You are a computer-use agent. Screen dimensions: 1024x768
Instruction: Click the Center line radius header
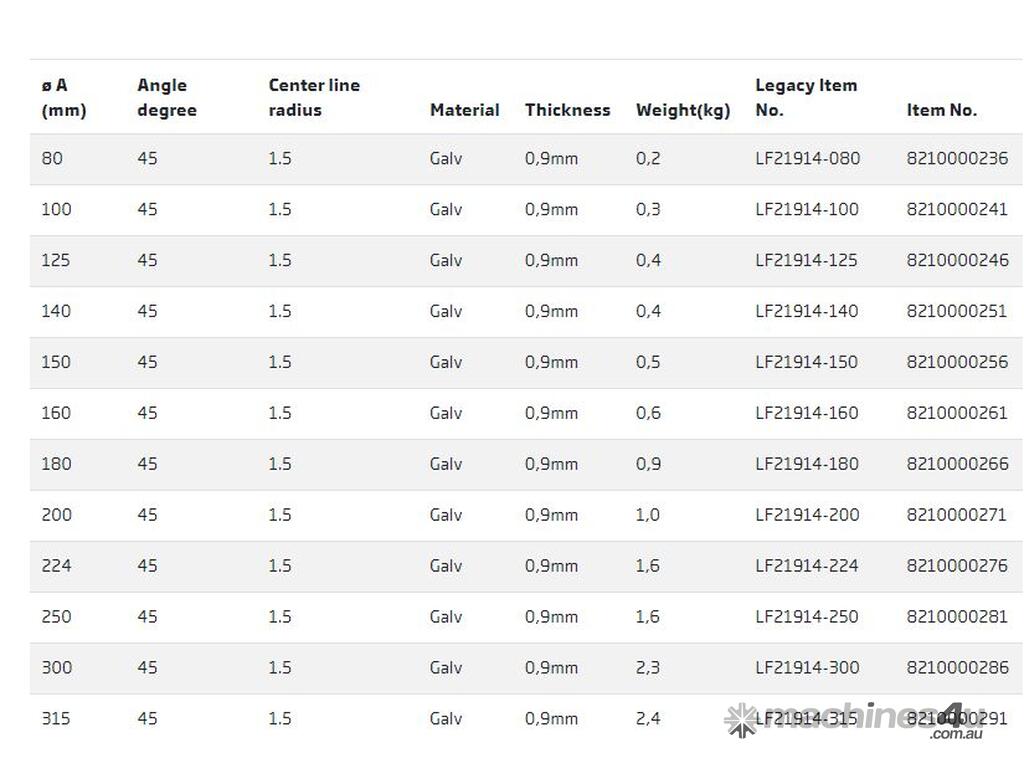coord(313,97)
